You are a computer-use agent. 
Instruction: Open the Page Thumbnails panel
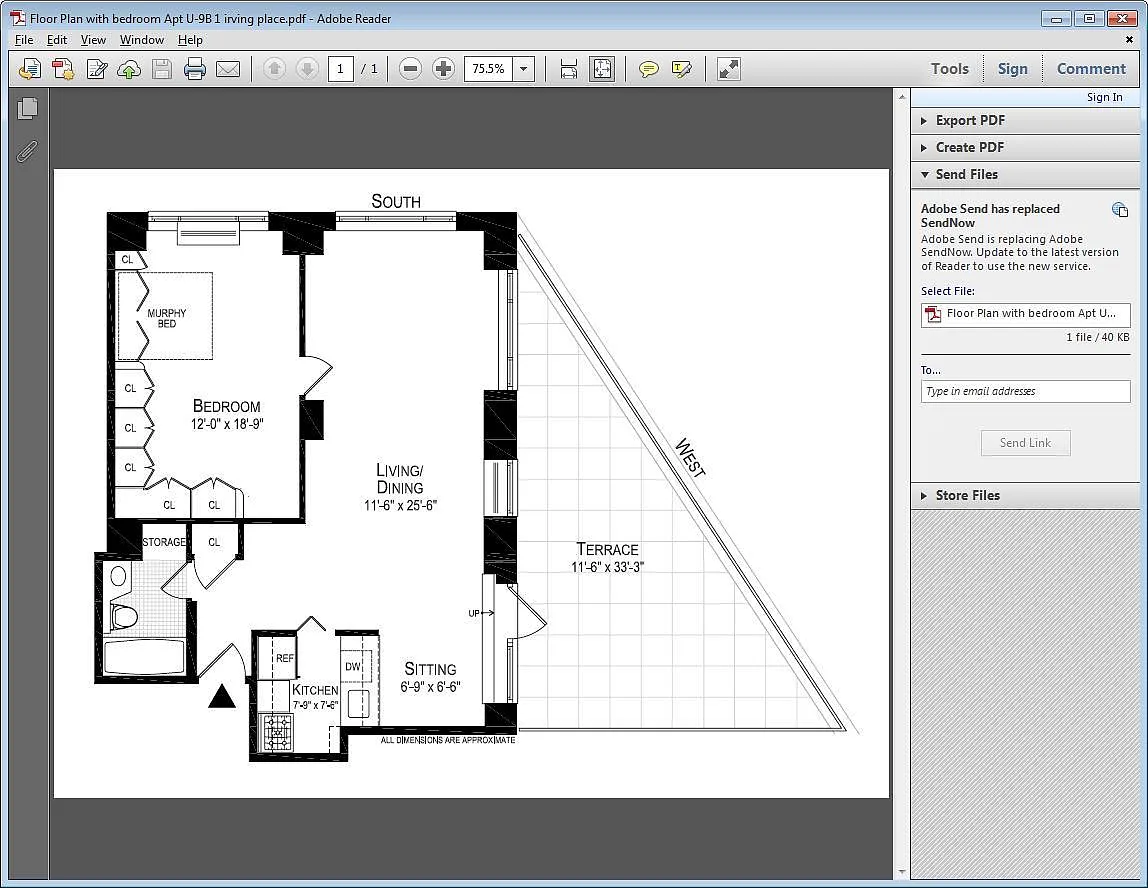point(28,108)
